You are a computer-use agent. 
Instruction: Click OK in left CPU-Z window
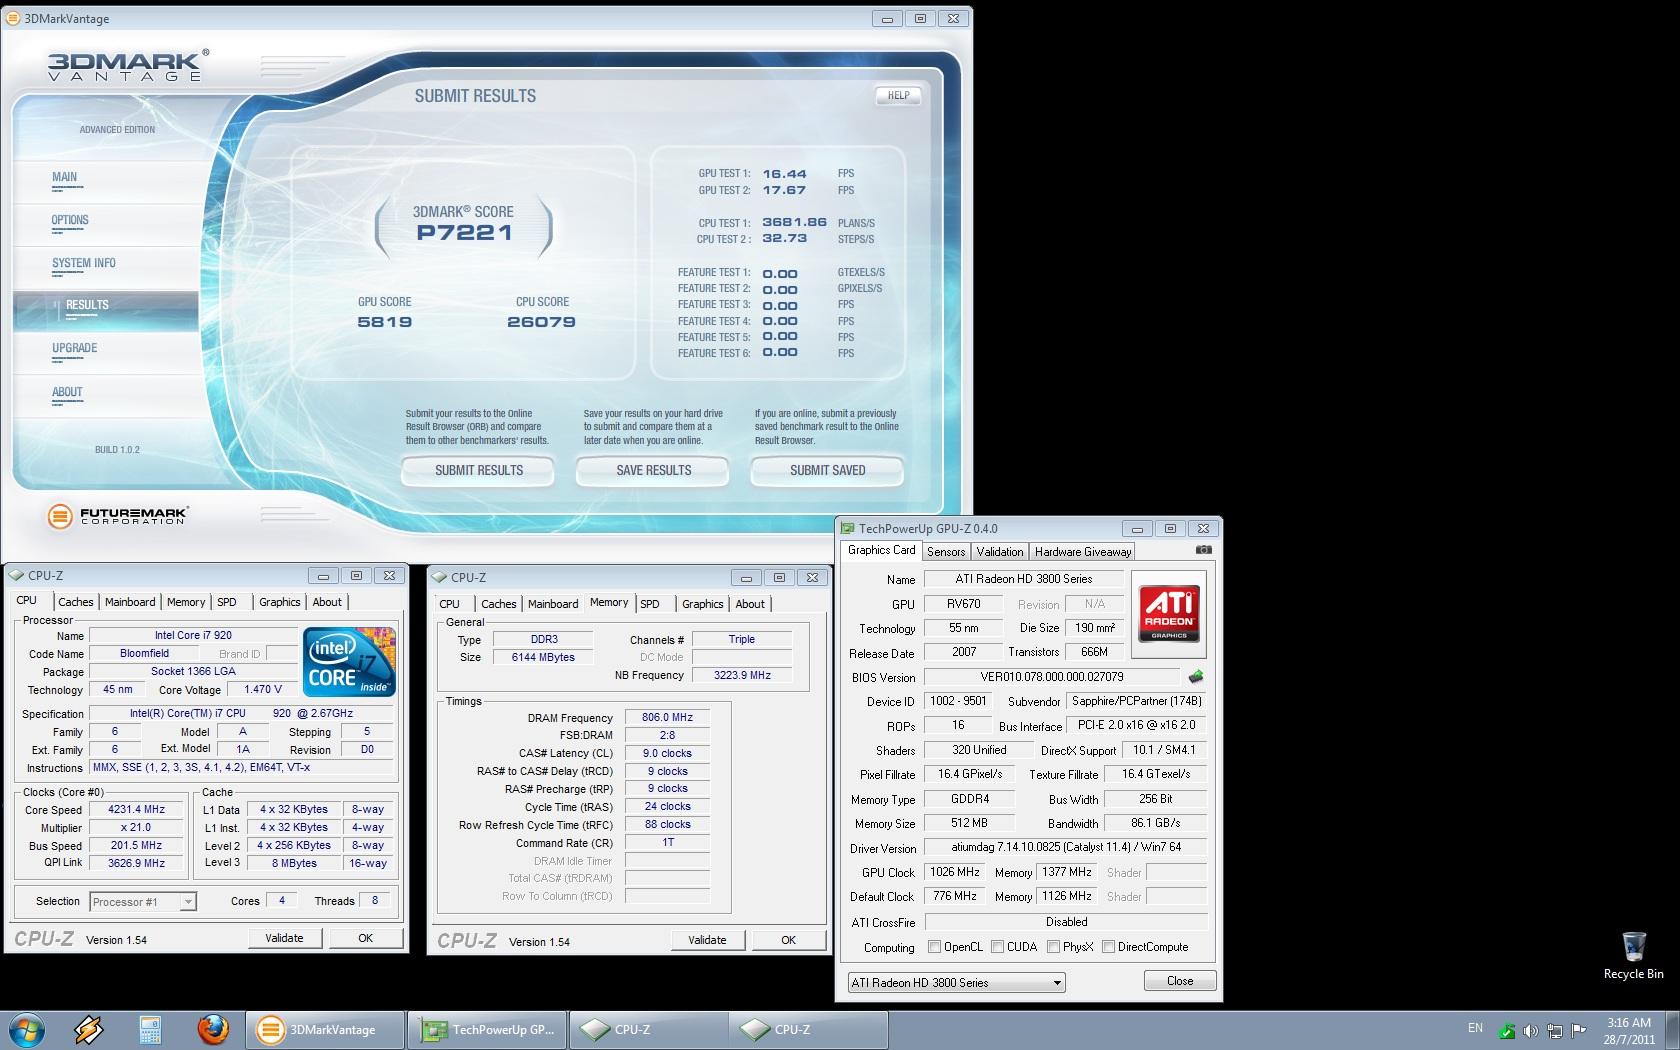pos(365,938)
